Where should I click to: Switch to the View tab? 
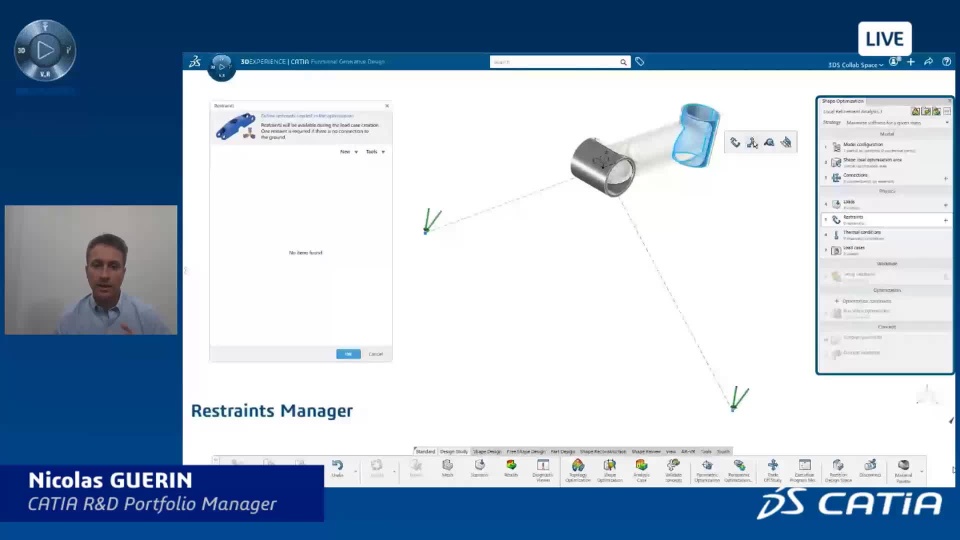pyautogui.click(x=670, y=451)
